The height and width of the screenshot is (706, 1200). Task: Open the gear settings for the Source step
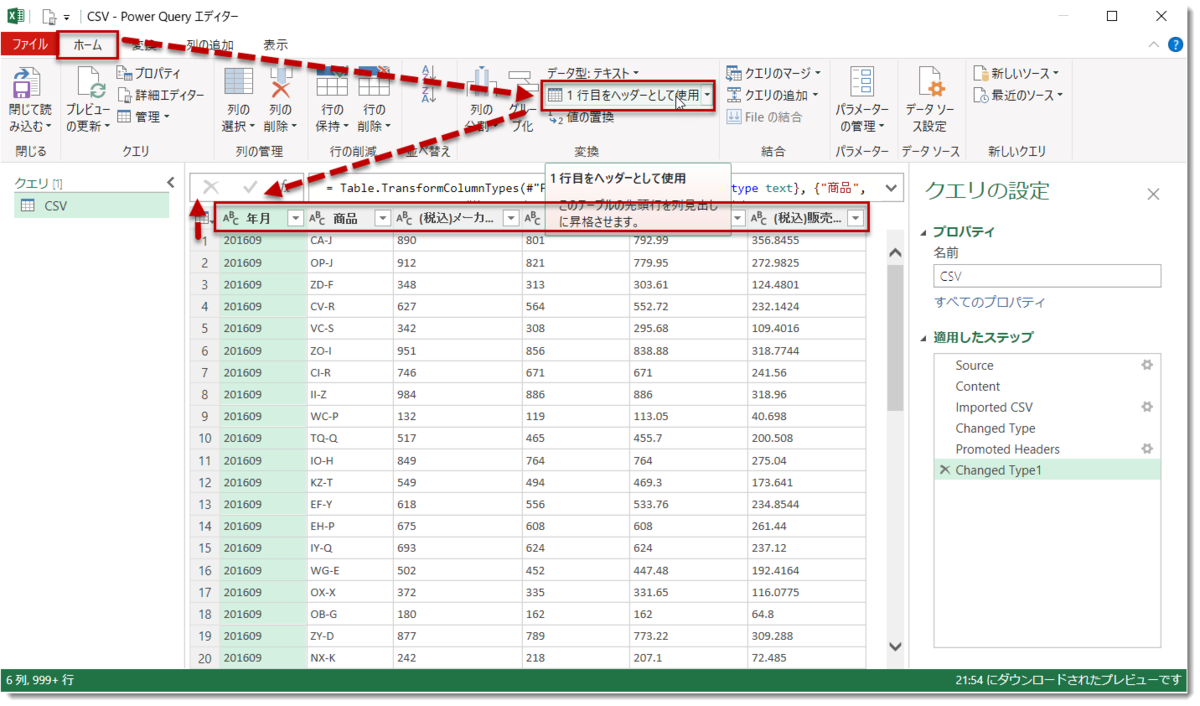click(x=1147, y=365)
